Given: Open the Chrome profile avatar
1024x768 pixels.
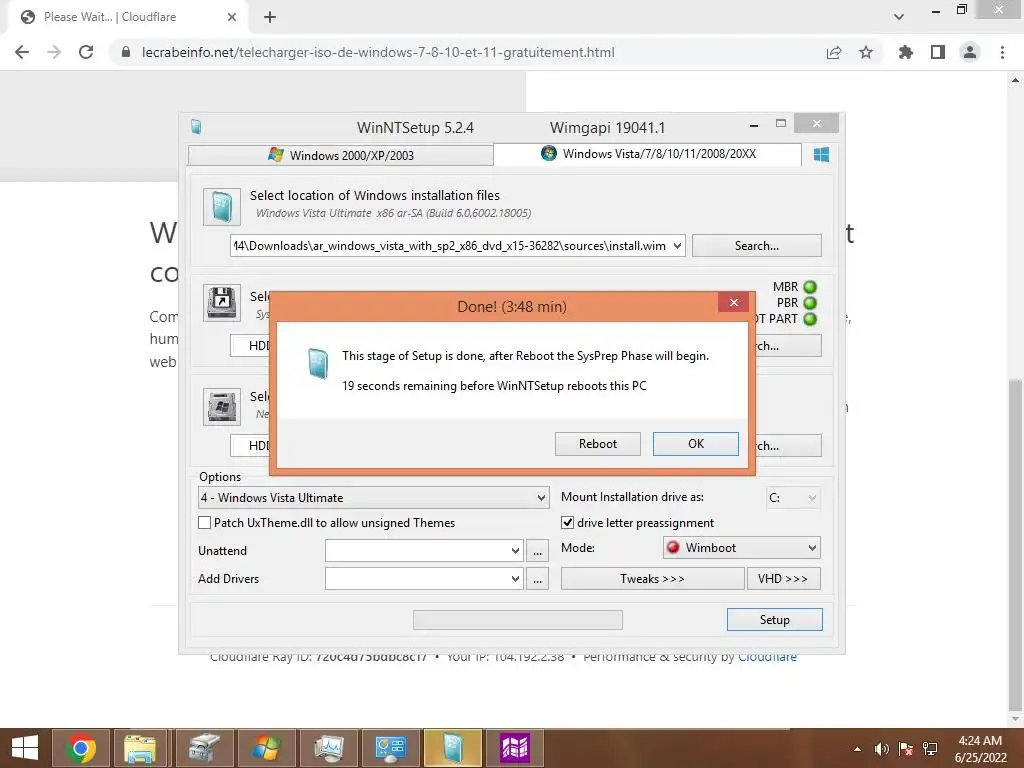Looking at the screenshot, I should tap(970, 52).
